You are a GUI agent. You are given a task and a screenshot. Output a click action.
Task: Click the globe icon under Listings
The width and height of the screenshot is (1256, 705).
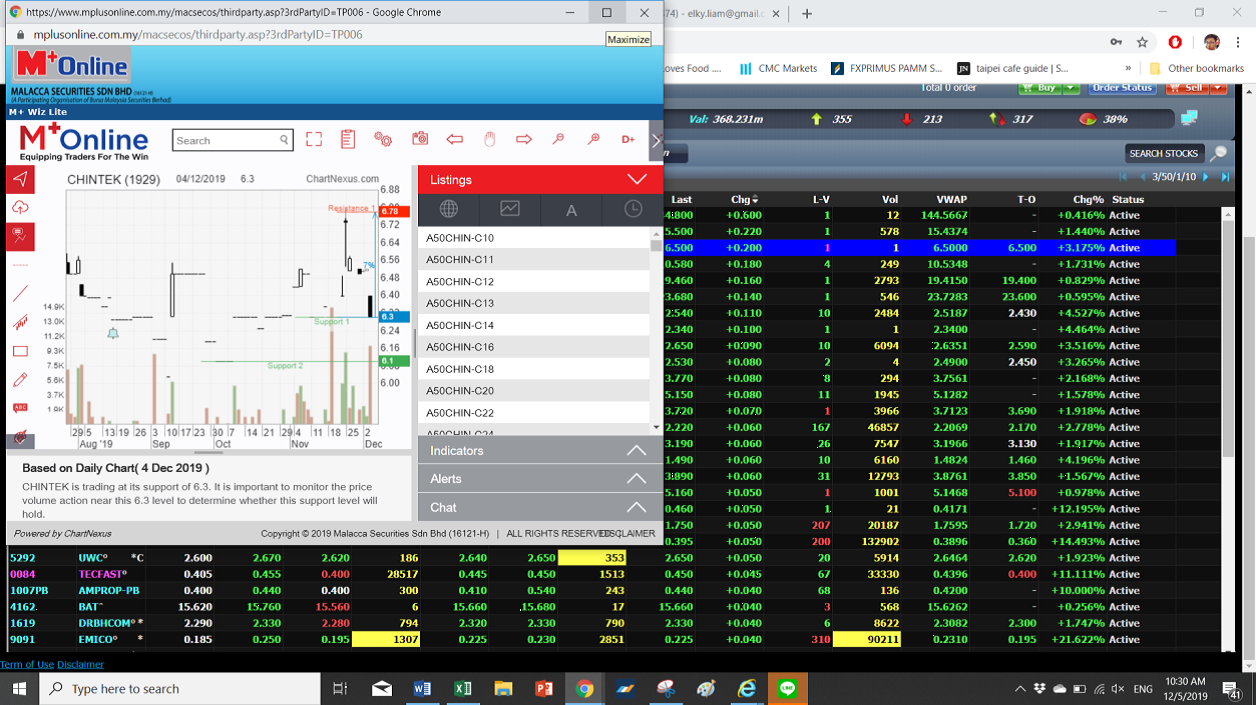pos(448,209)
